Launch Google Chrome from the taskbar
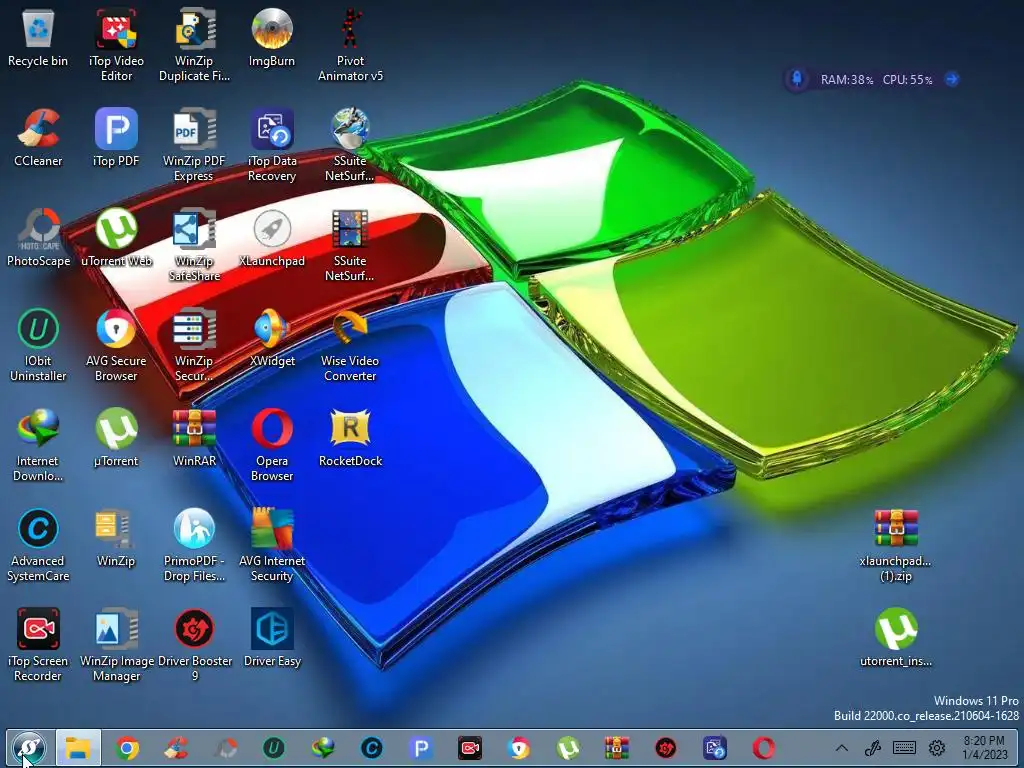 pyautogui.click(x=127, y=748)
